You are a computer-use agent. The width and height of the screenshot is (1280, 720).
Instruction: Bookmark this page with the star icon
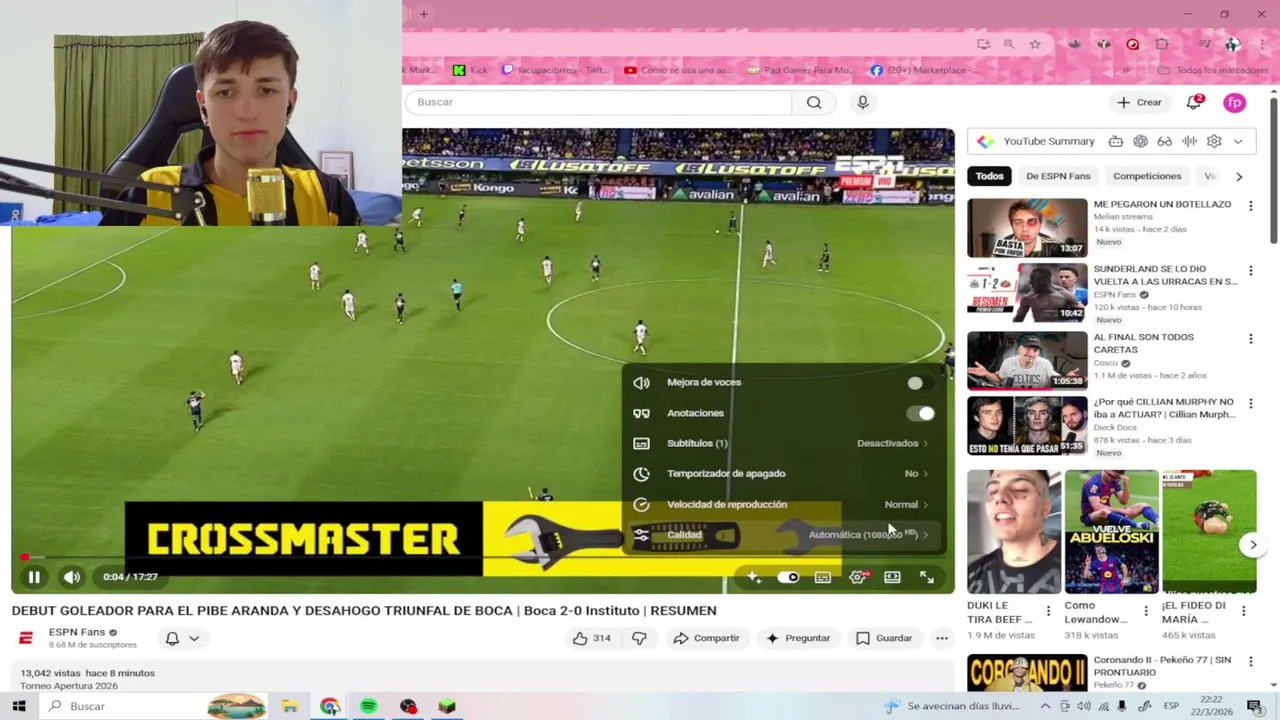pyautogui.click(x=1035, y=44)
